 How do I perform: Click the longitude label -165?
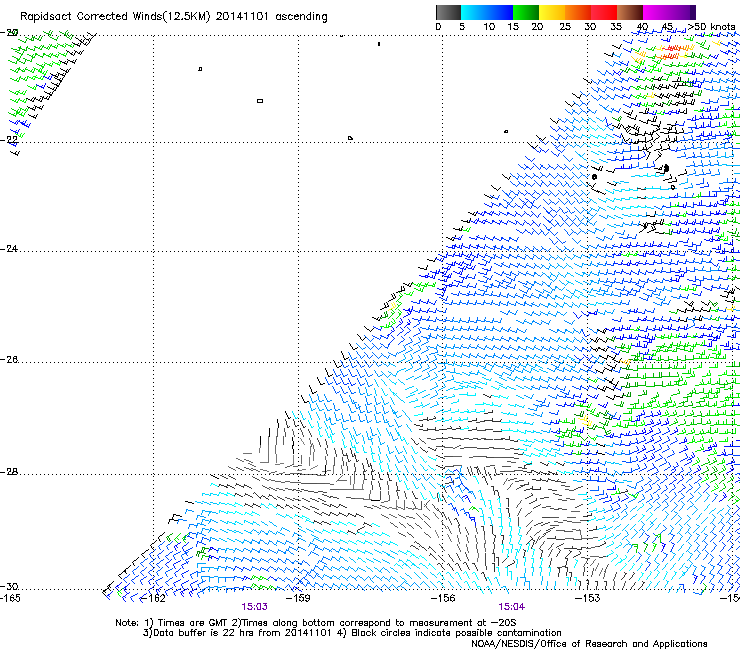(x=10, y=599)
